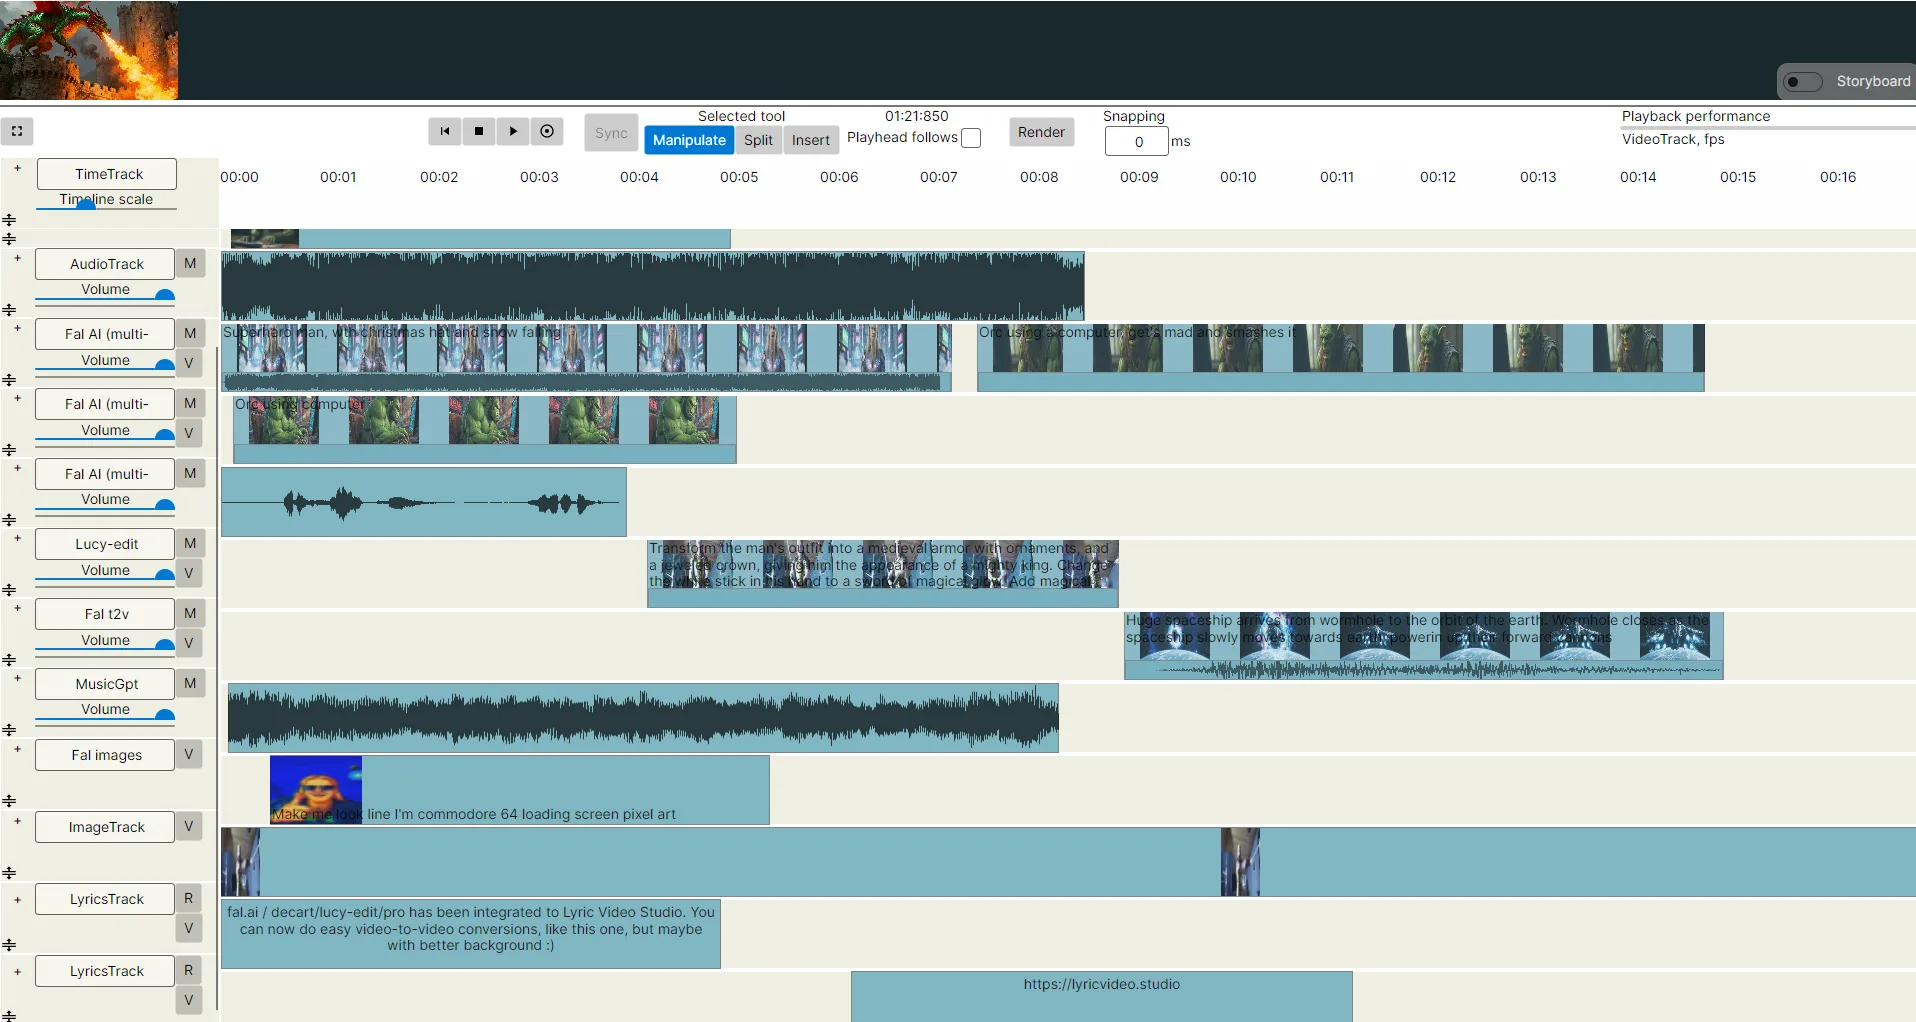Image resolution: width=1916 pixels, height=1022 pixels.
Task: Click the record button icon
Action: (547, 131)
